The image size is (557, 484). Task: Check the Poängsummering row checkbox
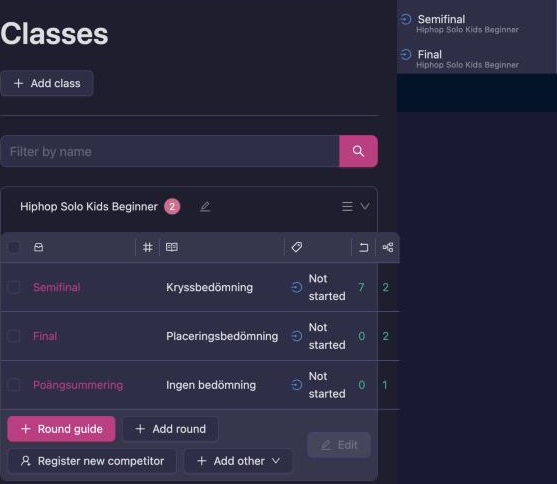click(14, 384)
